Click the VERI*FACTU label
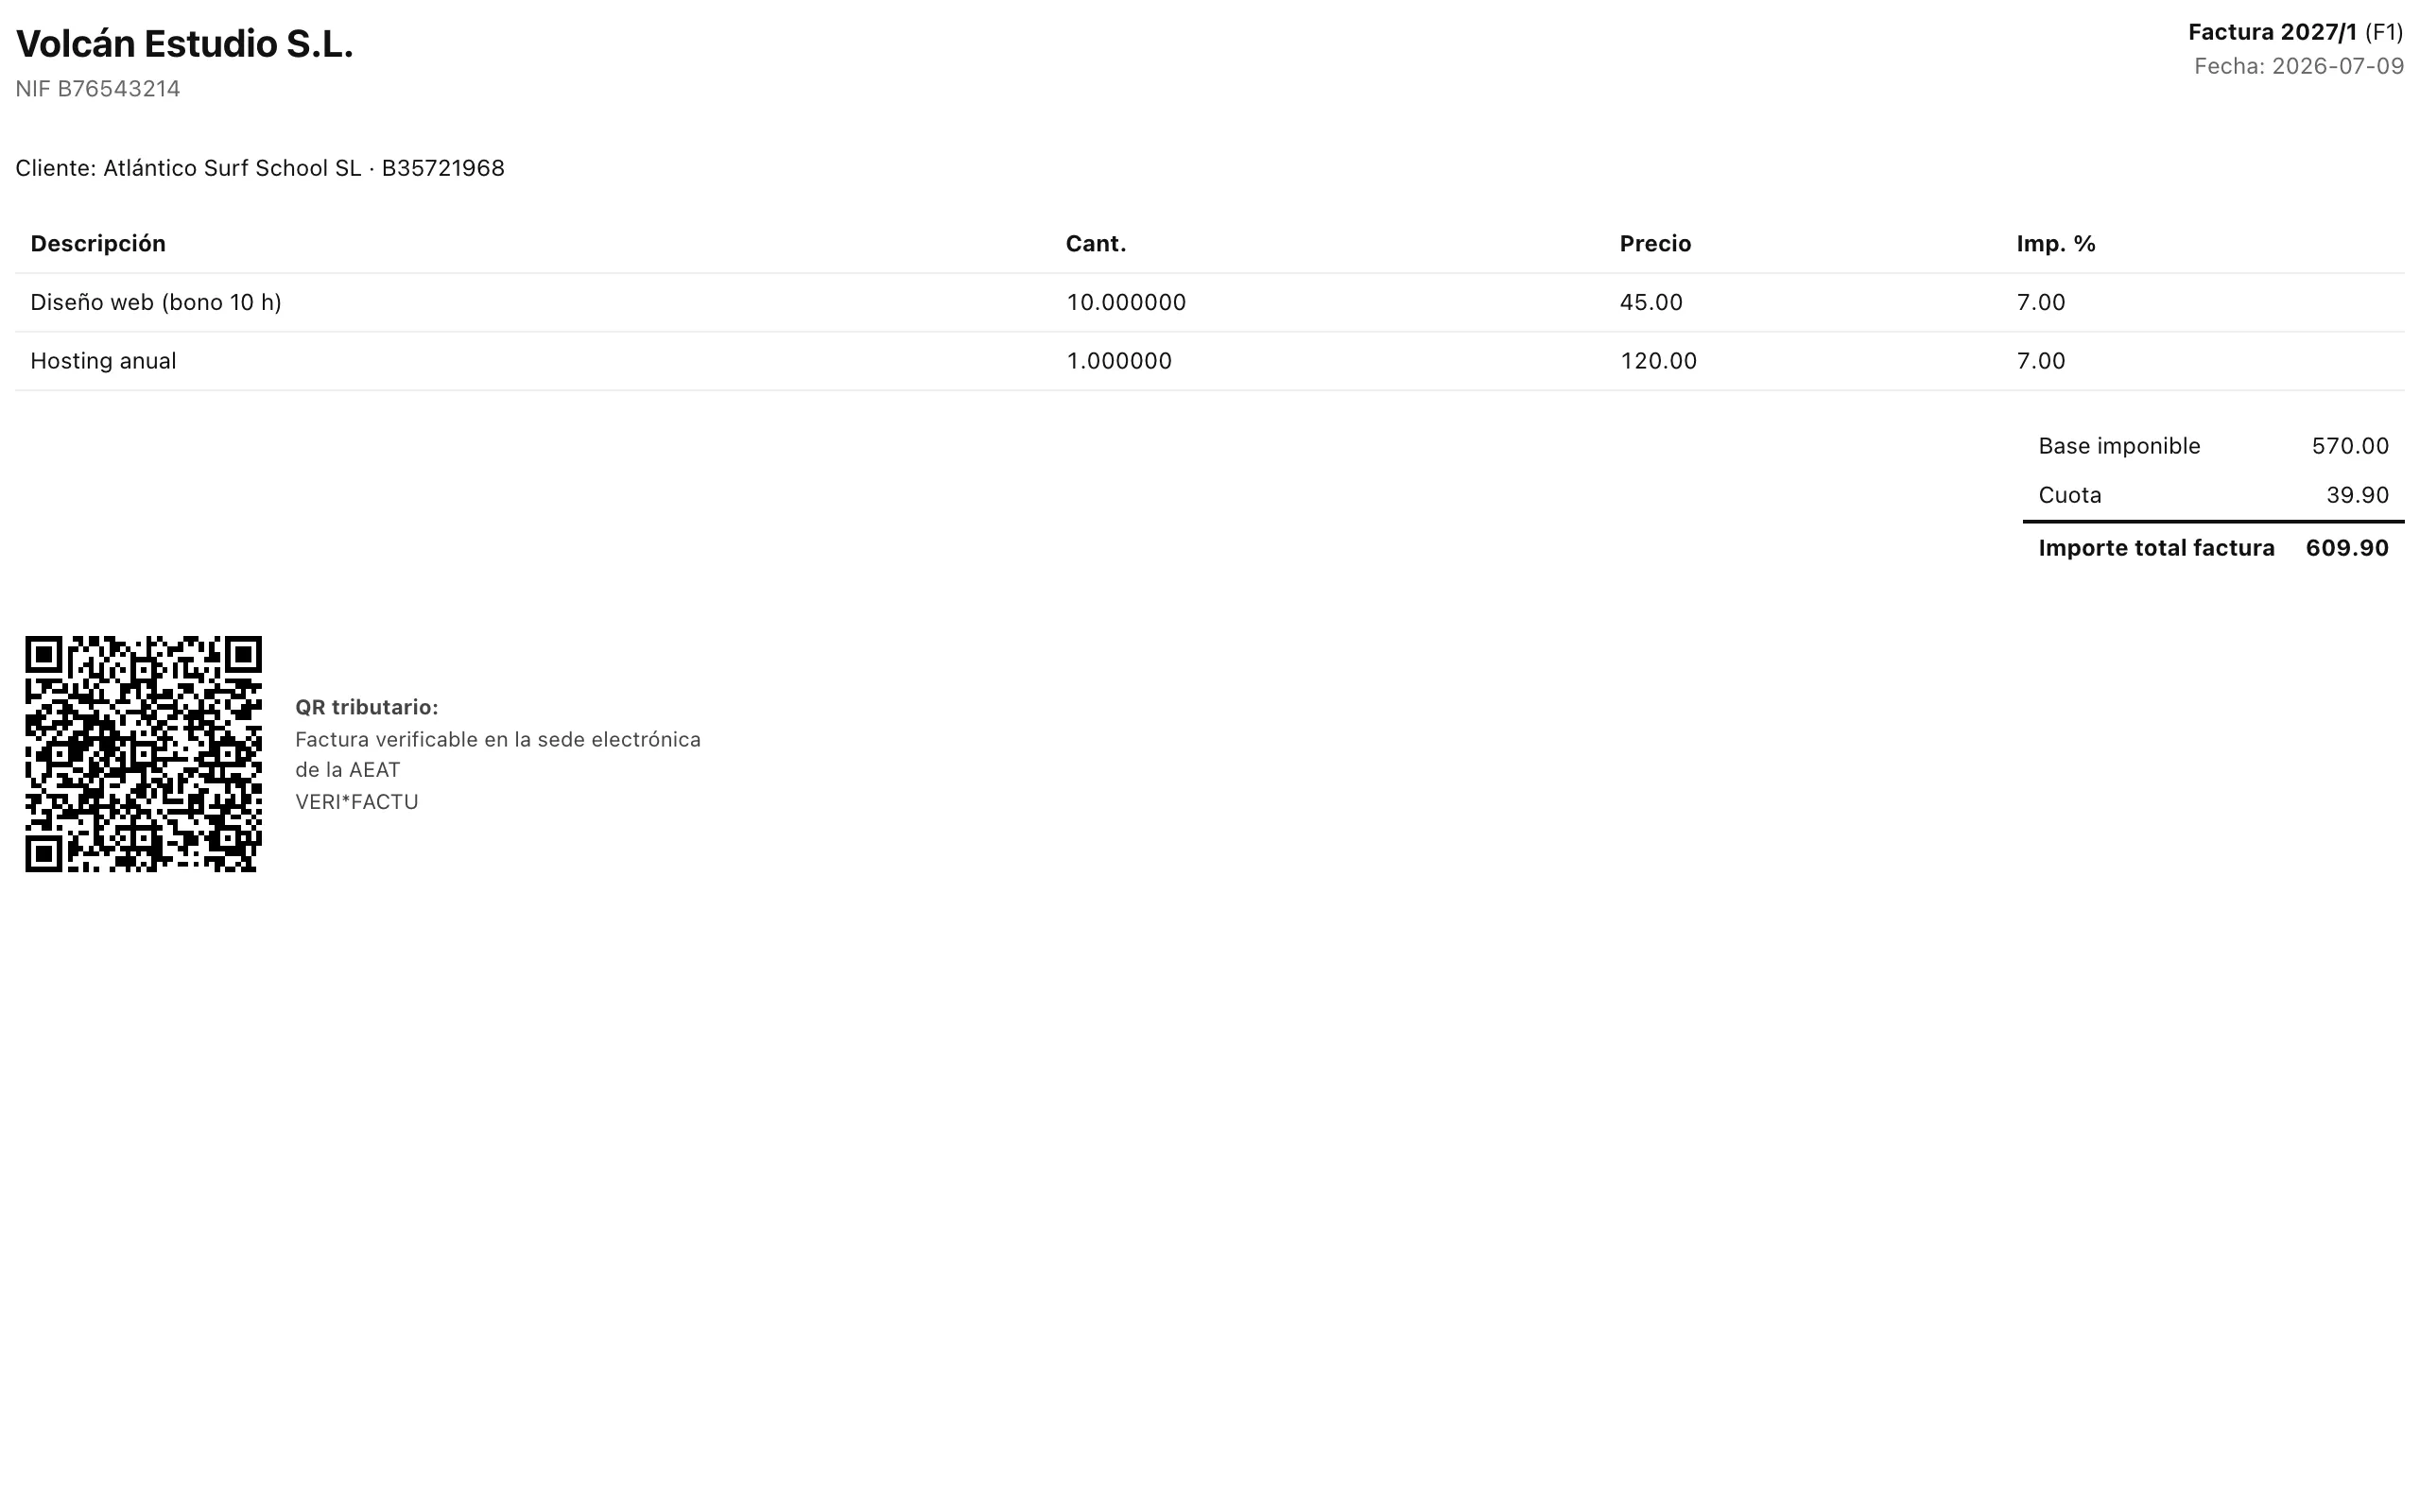The height and width of the screenshot is (1512, 2420). pyautogui.click(x=357, y=802)
